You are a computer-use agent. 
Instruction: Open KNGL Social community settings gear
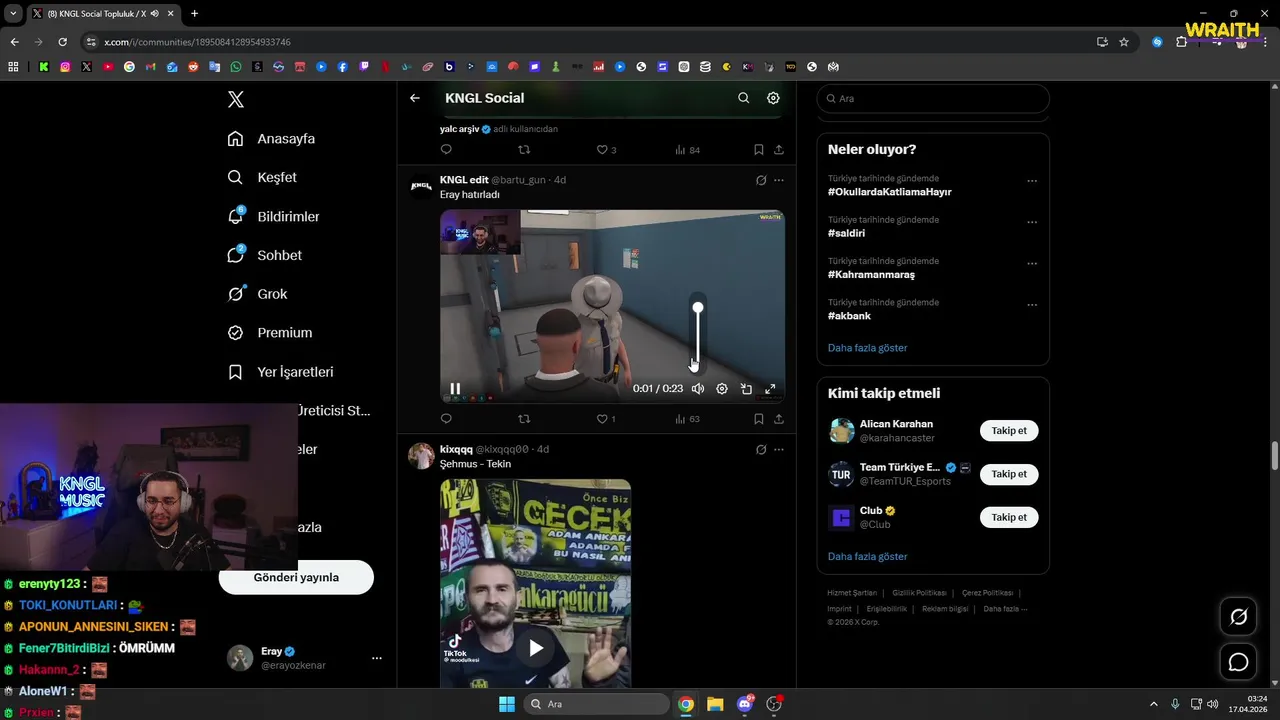[x=773, y=98]
